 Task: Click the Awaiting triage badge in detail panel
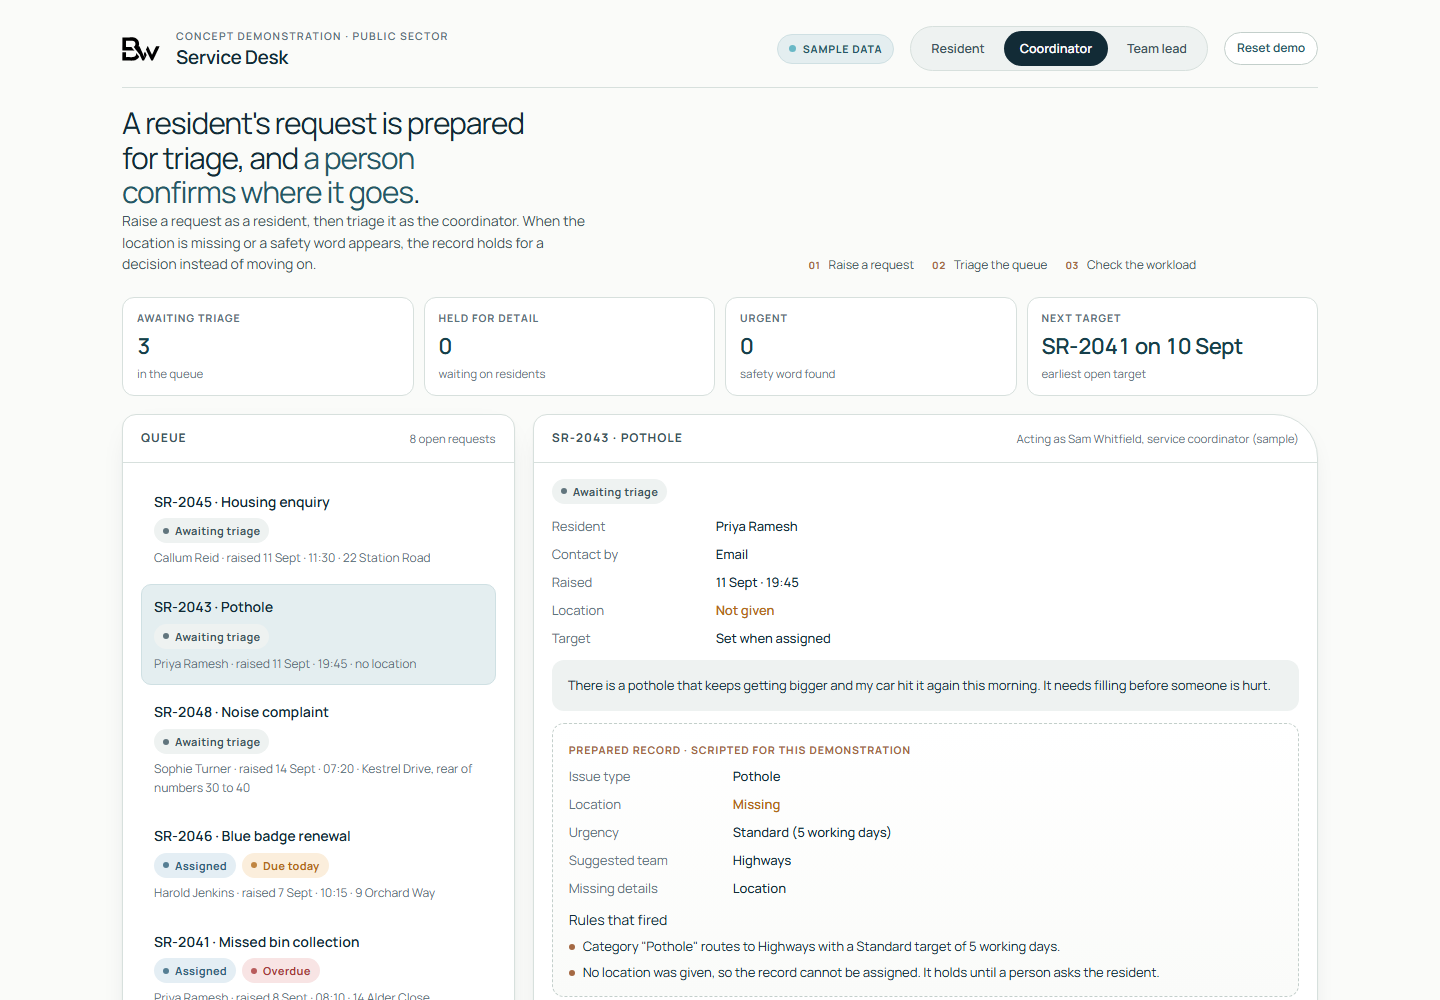point(609,492)
